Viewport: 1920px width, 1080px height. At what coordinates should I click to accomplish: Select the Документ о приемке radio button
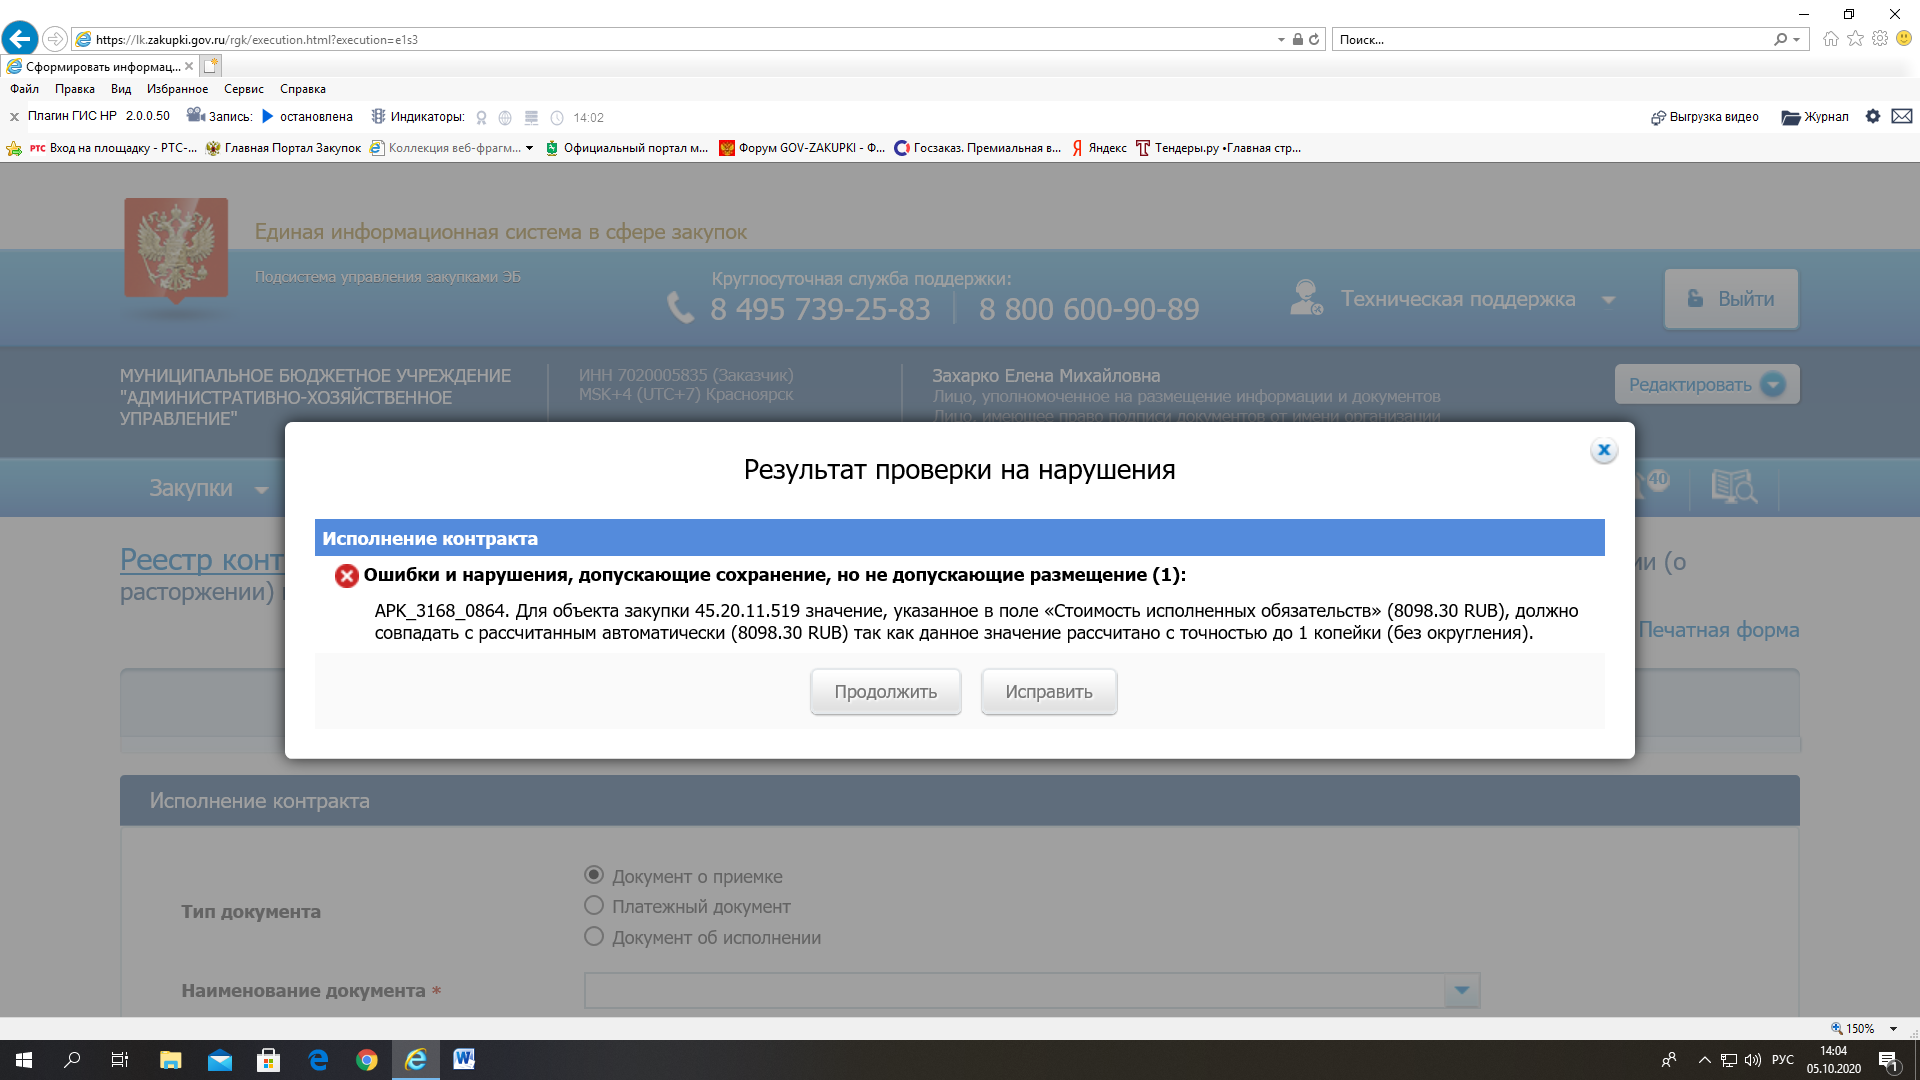click(x=594, y=875)
